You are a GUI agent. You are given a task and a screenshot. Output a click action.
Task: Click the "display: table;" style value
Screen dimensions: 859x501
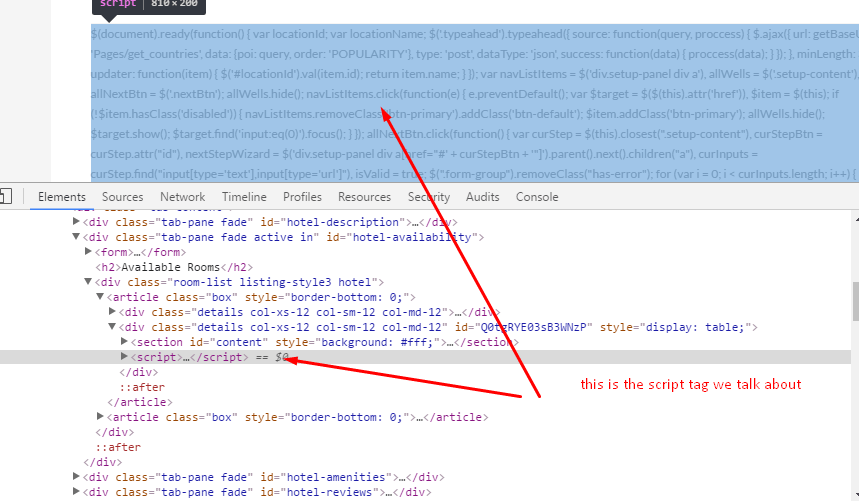(x=695, y=327)
